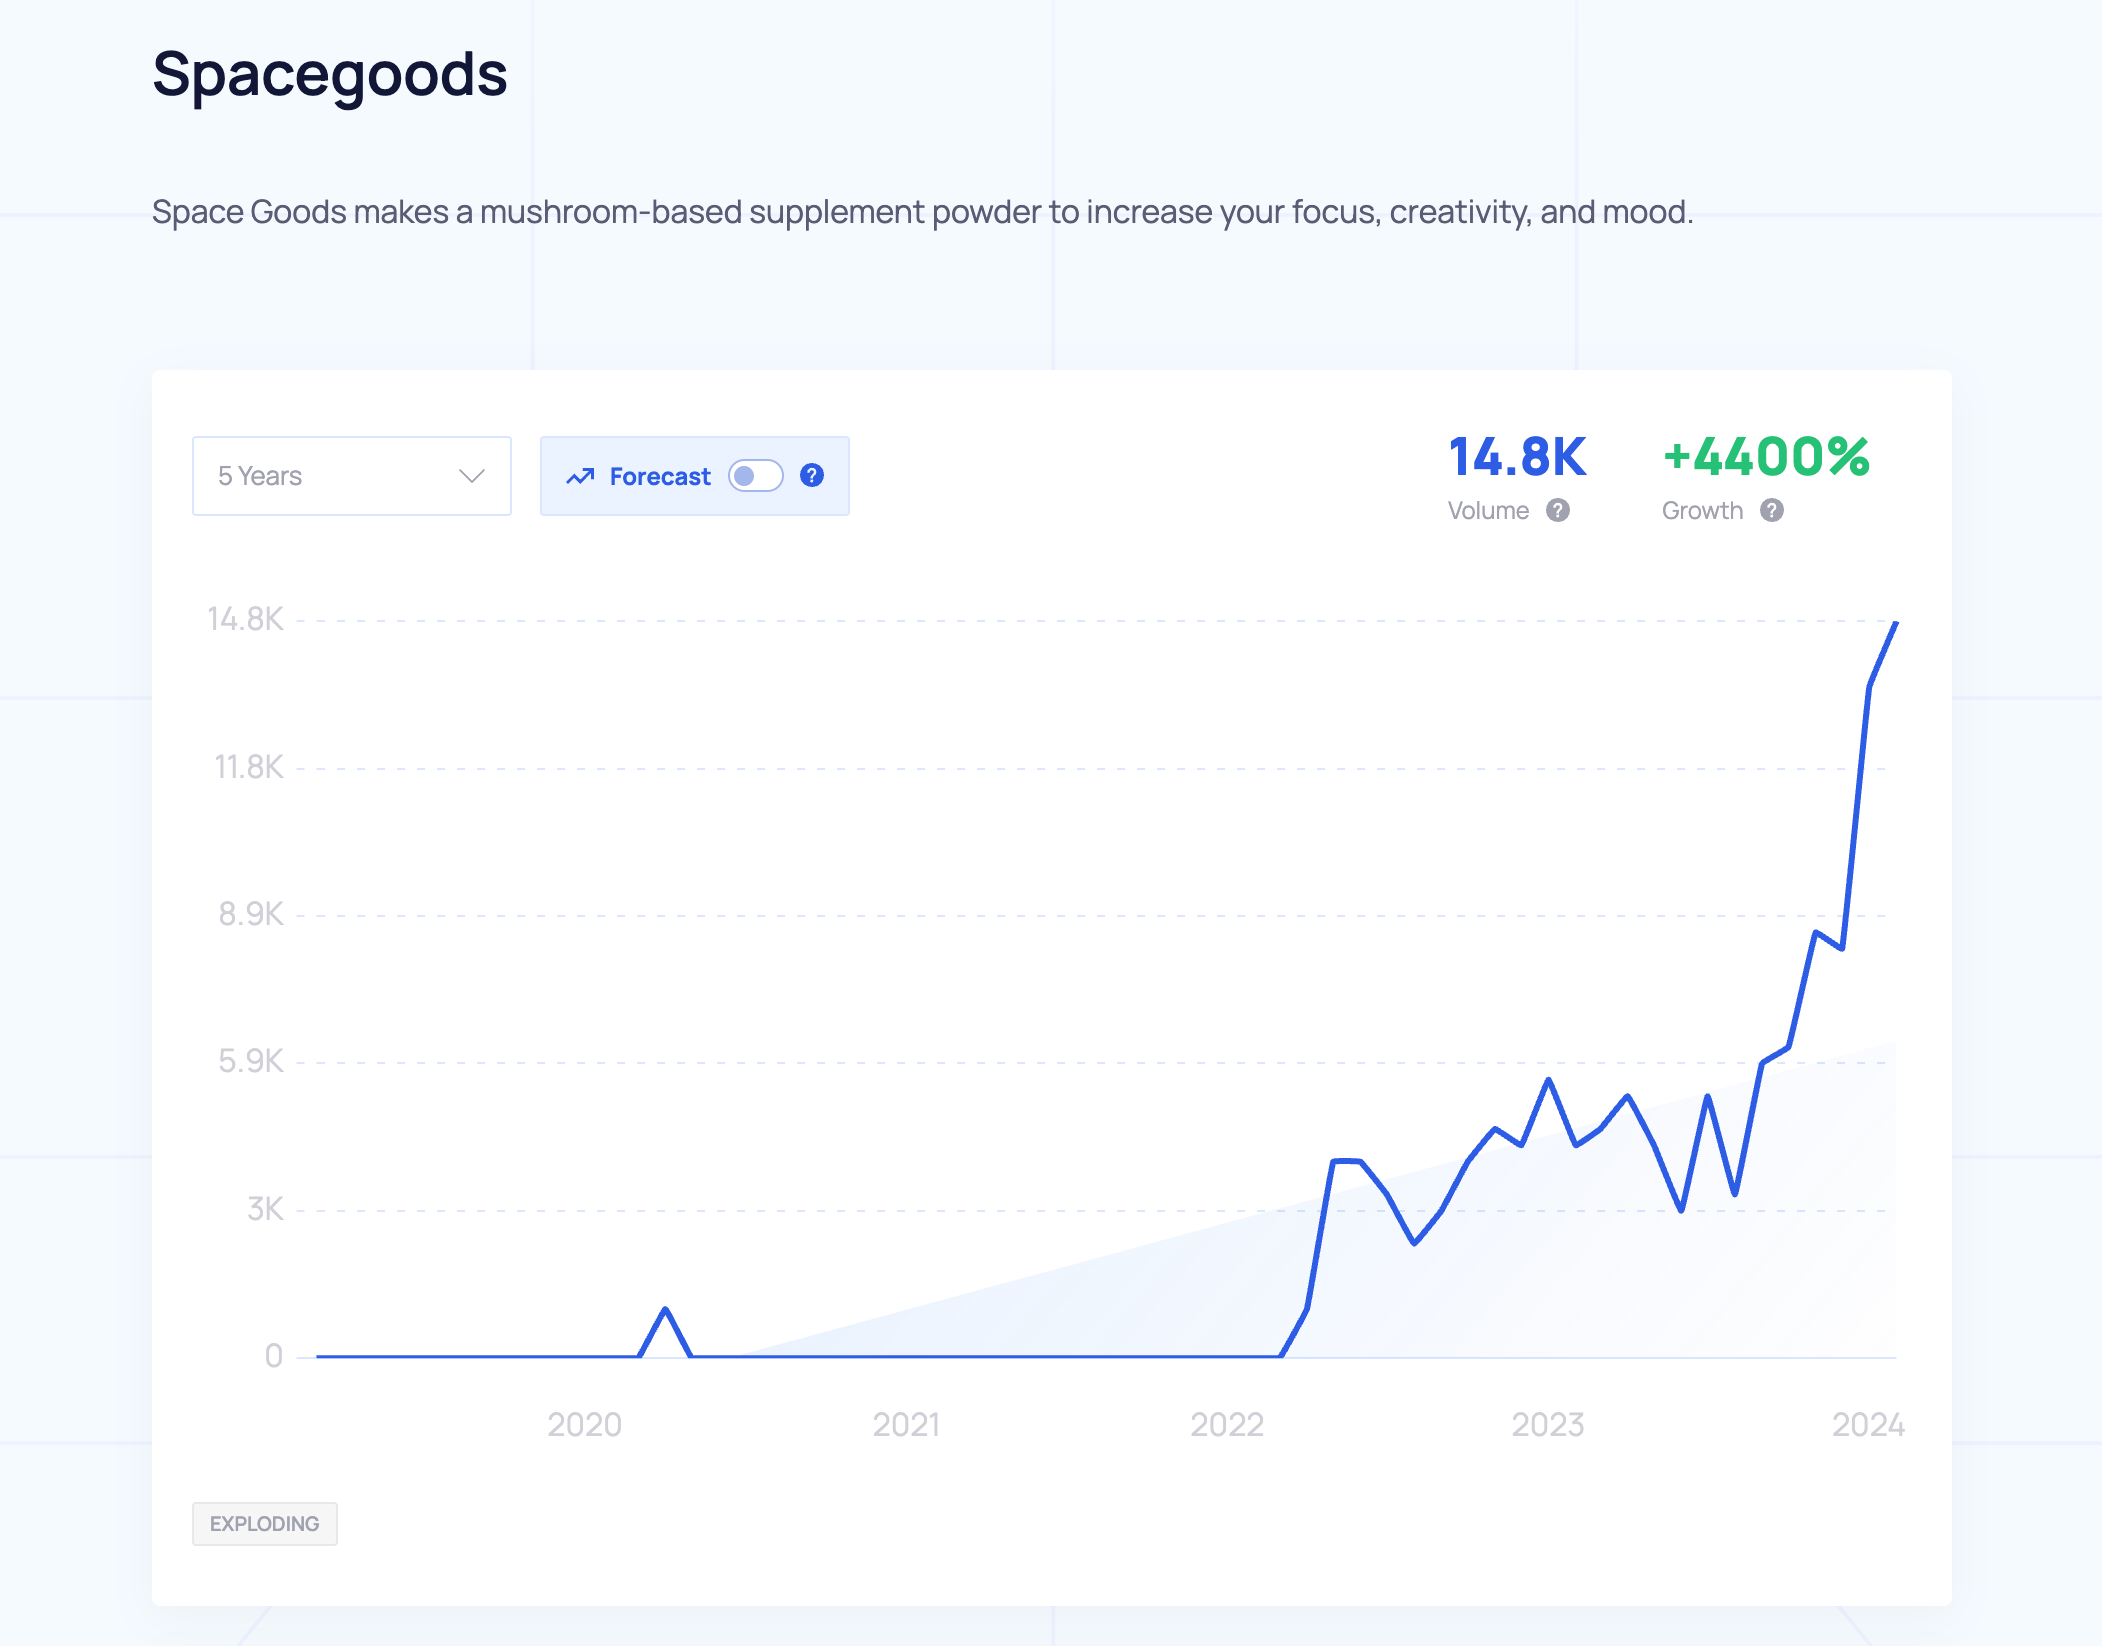The width and height of the screenshot is (2102, 1646).
Task: Toggle the Forecast switch on
Action: tap(755, 476)
